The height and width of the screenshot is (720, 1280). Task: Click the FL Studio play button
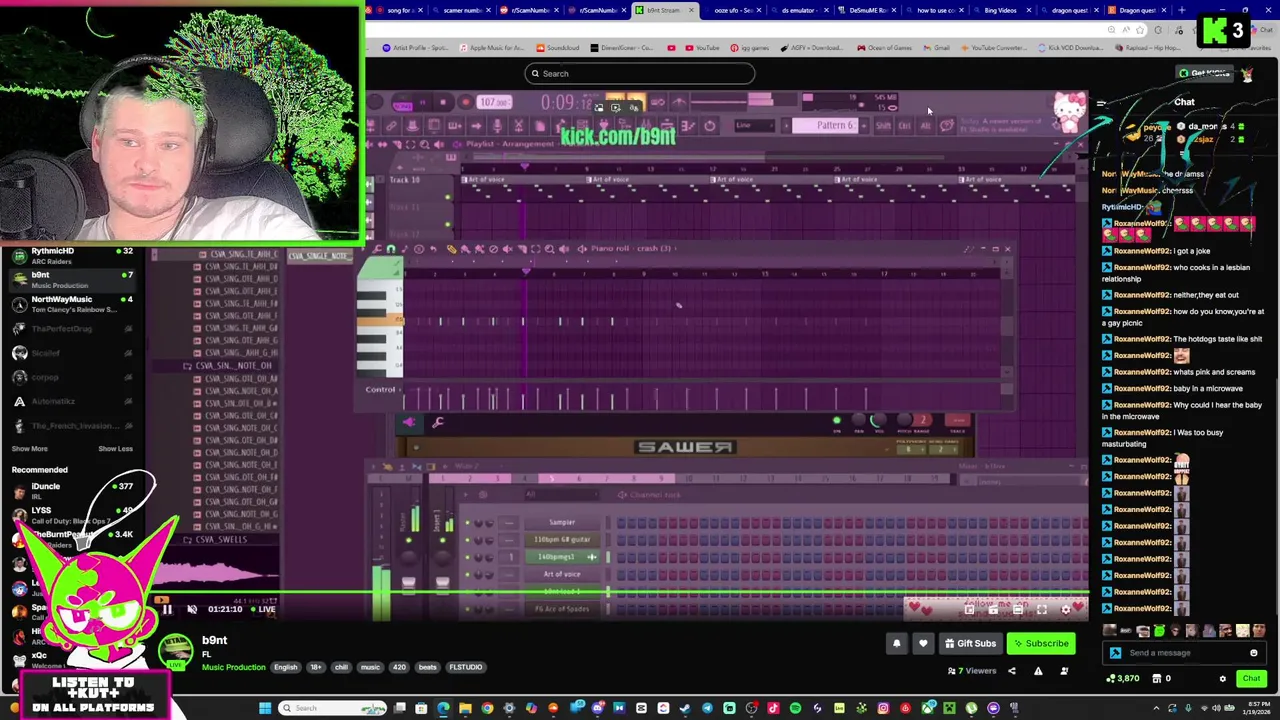click(422, 102)
